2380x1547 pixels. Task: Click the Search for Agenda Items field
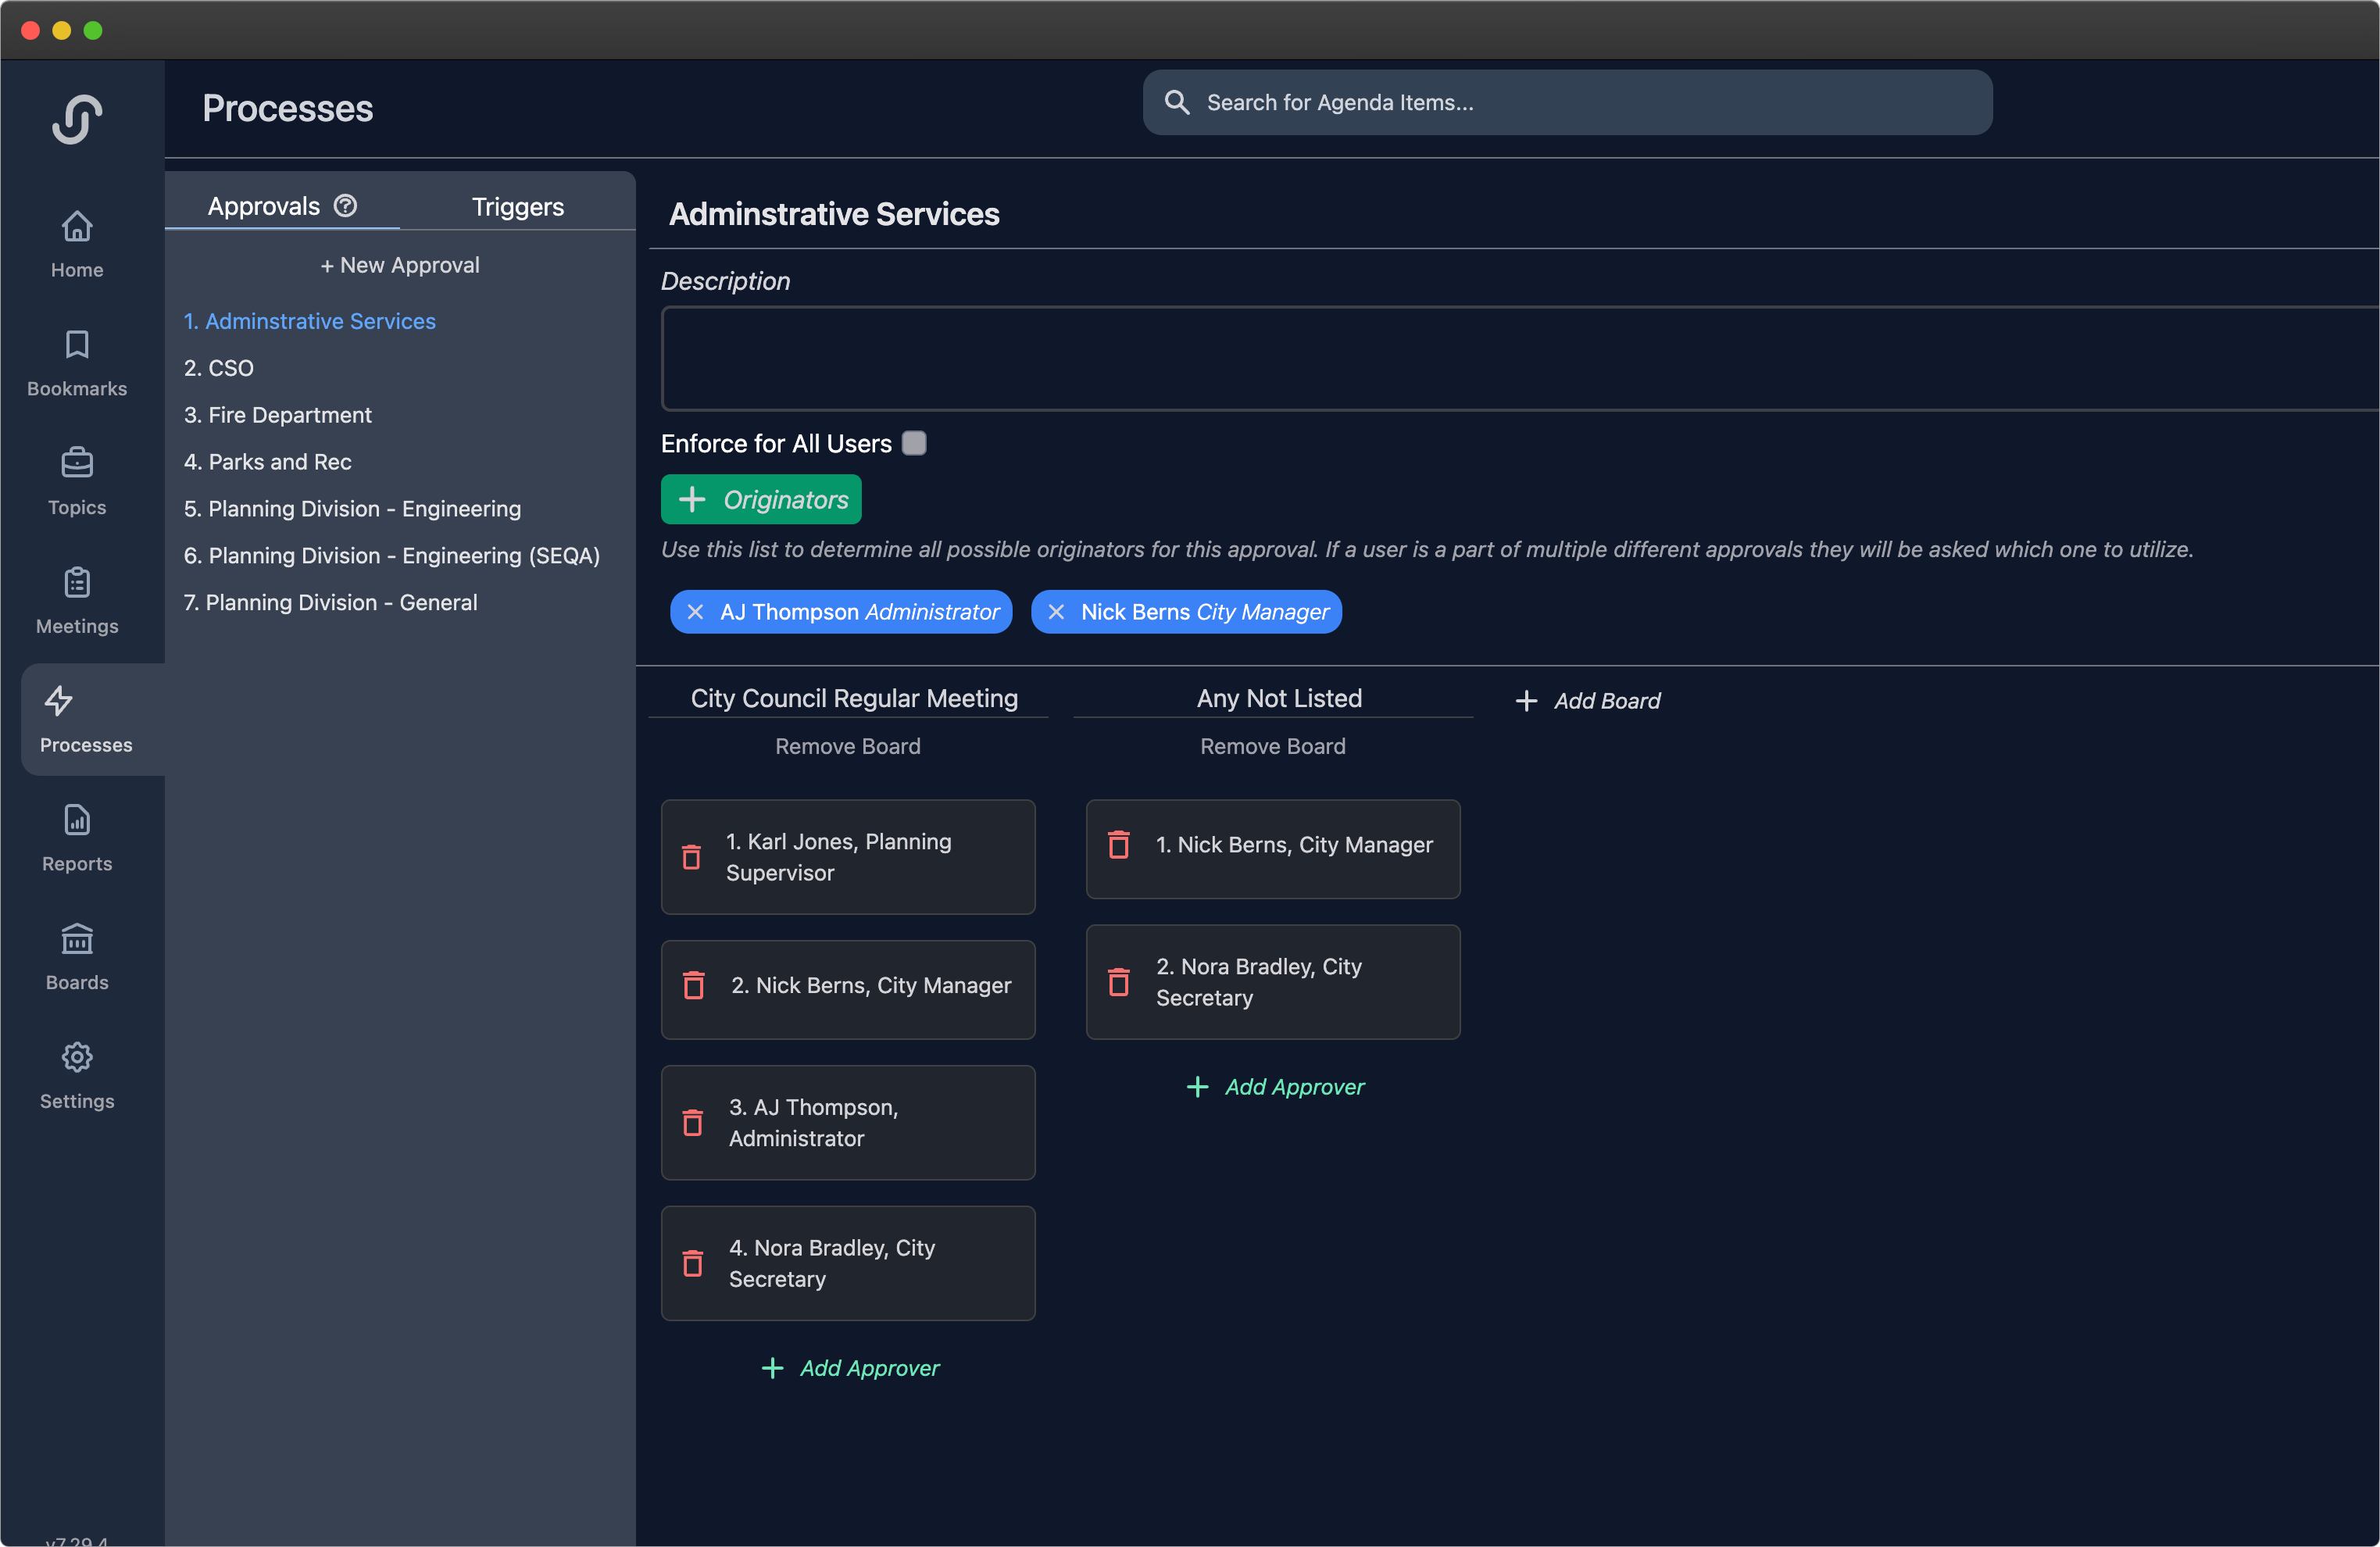tap(1567, 102)
